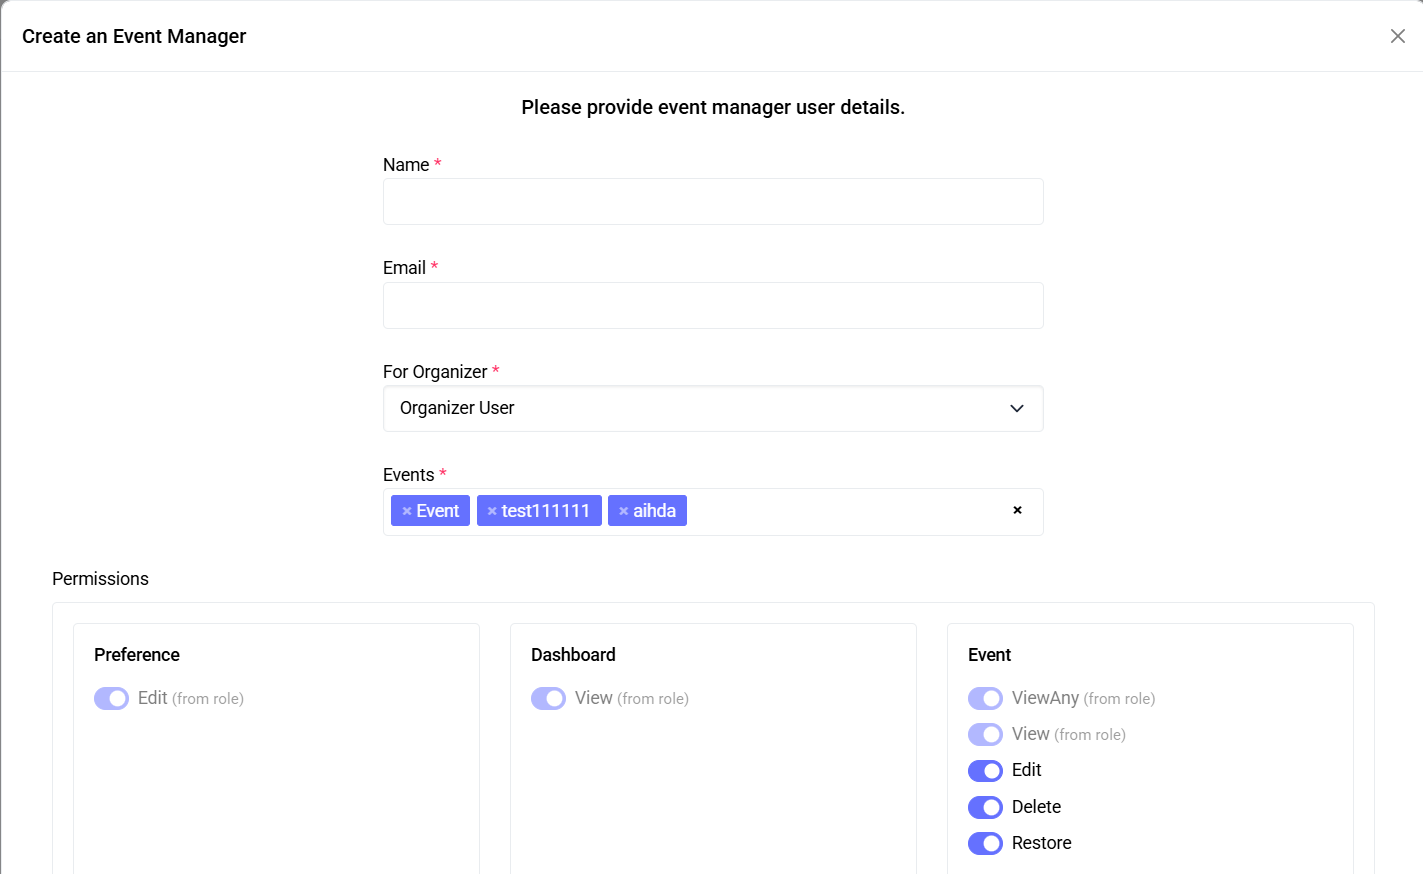
Task: Open the For Organizer dropdown chevron
Action: coord(1016,409)
